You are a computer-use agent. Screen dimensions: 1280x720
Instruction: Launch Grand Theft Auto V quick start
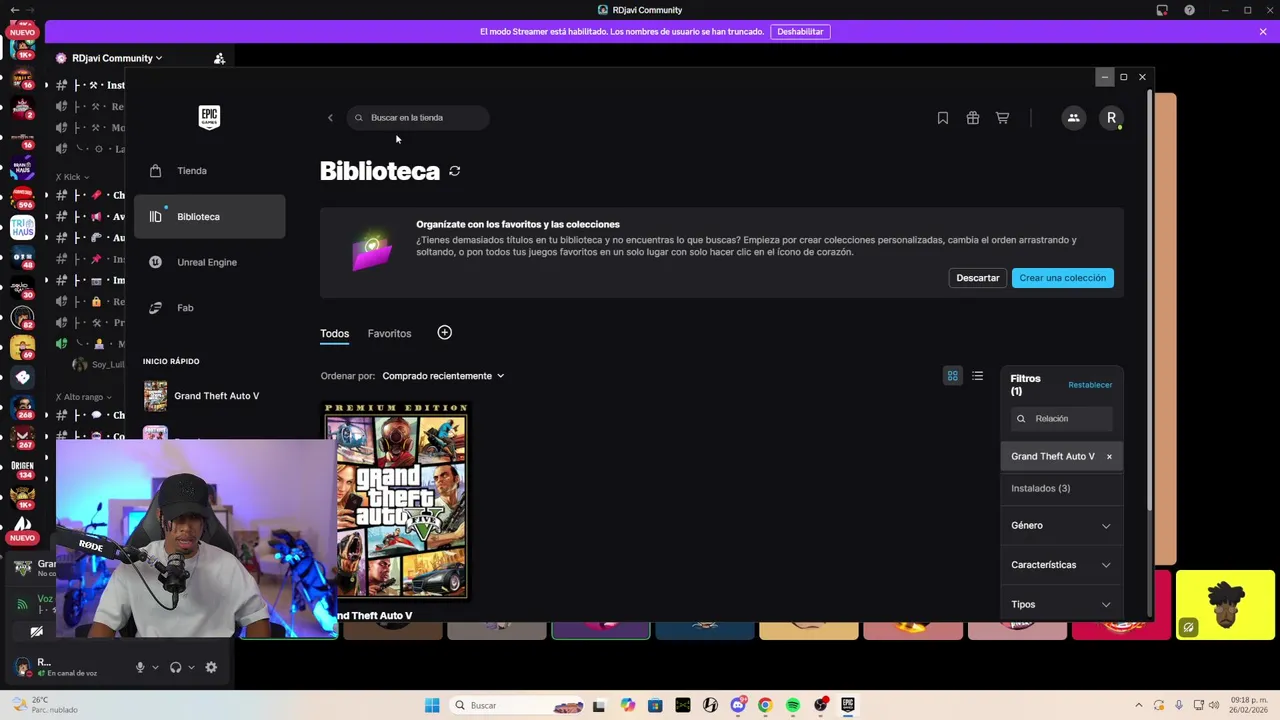(210, 396)
